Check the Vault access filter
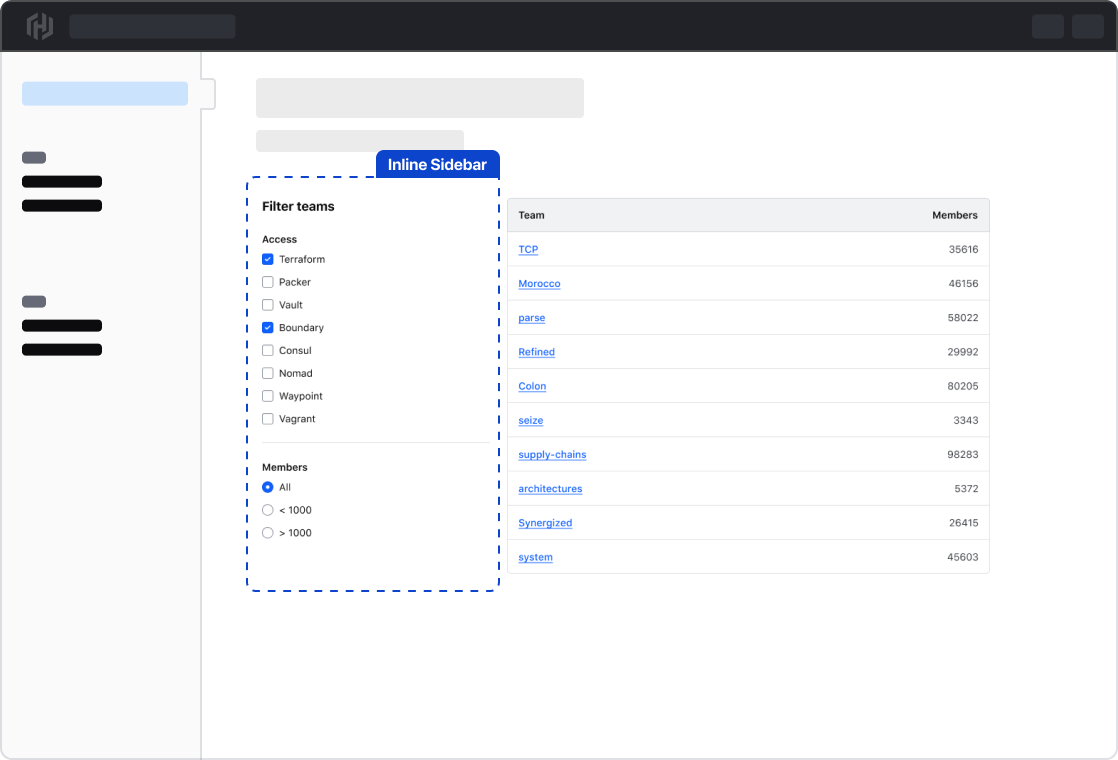This screenshot has width=1118, height=760. coord(268,305)
